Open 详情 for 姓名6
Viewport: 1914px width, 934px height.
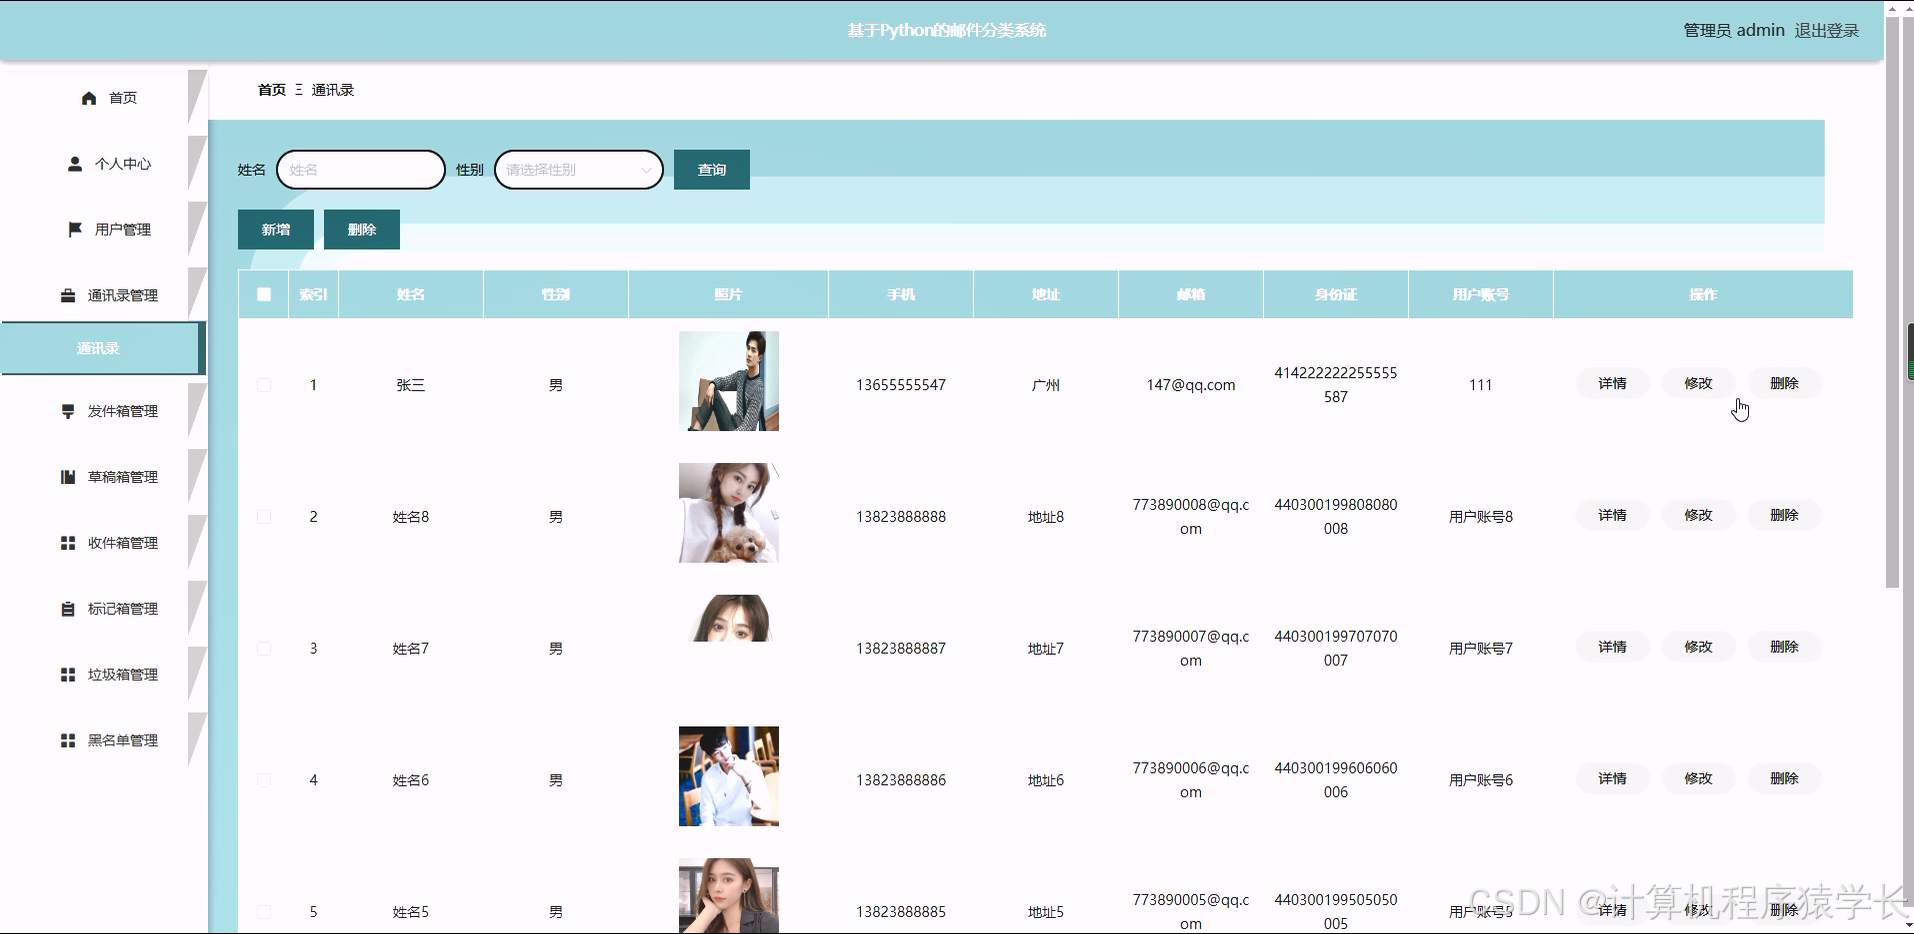pyautogui.click(x=1612, y=779)
